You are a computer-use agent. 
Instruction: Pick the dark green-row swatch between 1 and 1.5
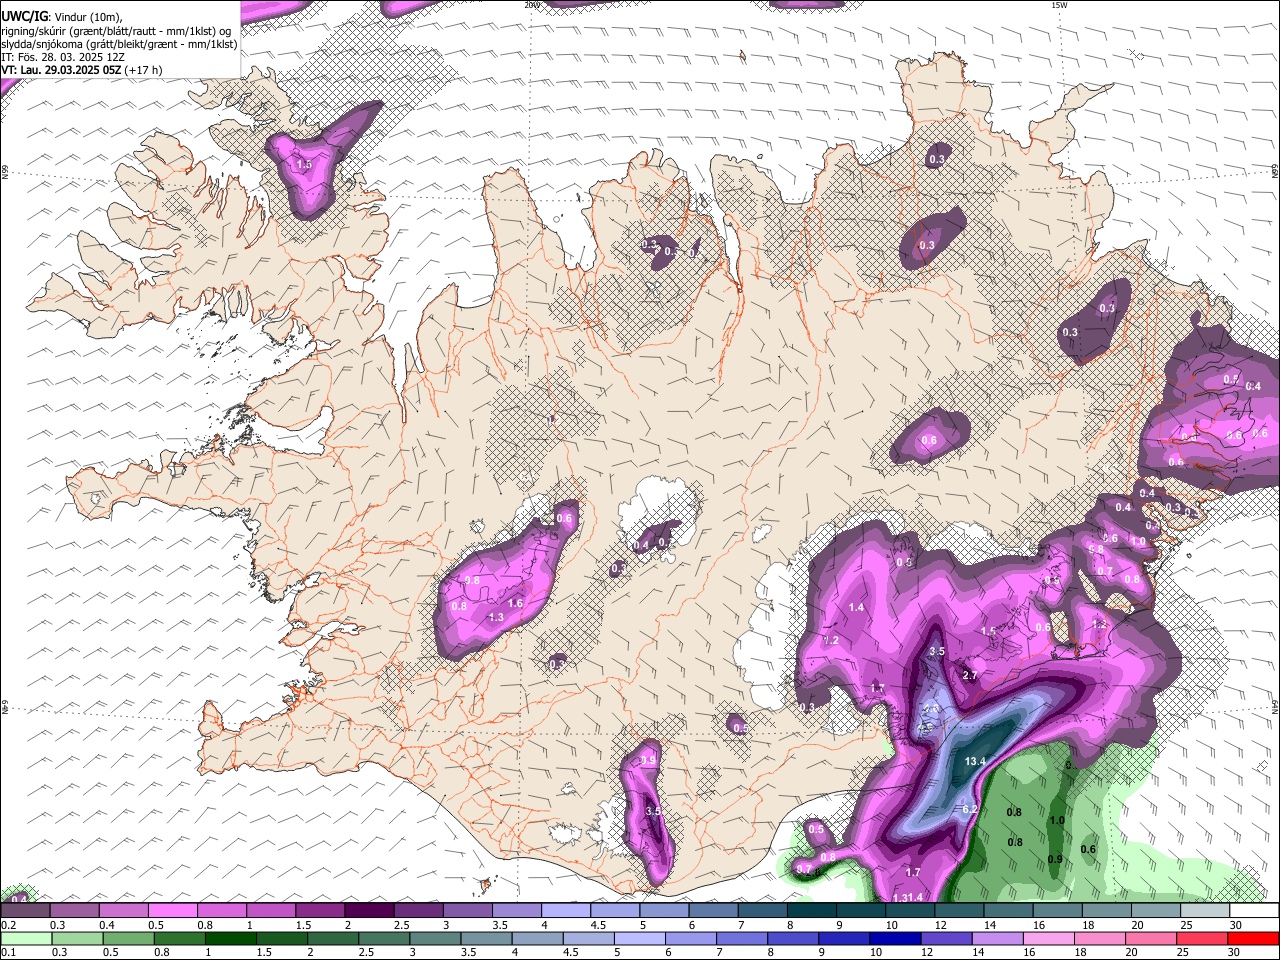pyautogui.click(x=231, y=938)
